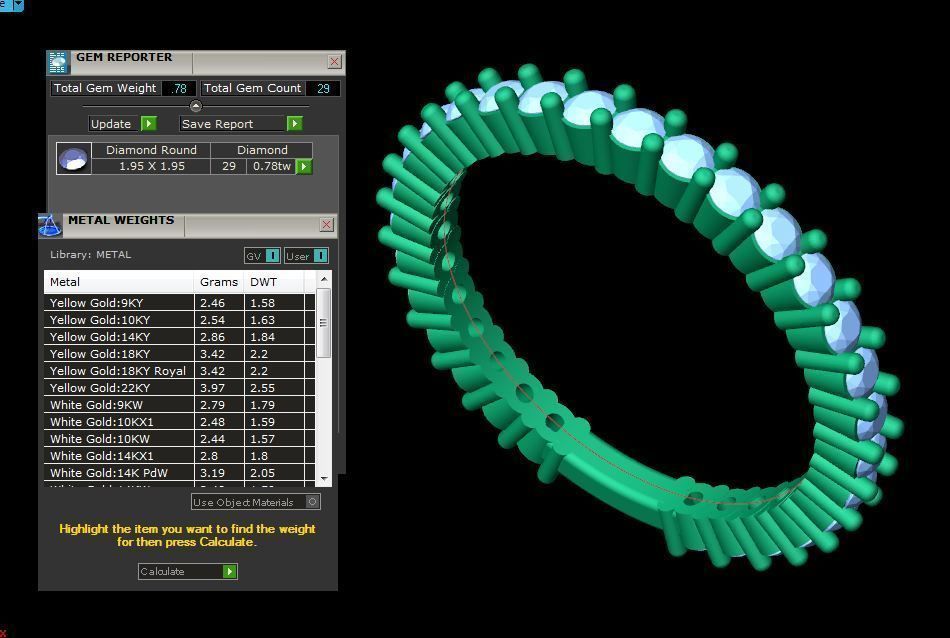Collapse the gem report with round arrow

pyautogui.click(x=196, y=106)
